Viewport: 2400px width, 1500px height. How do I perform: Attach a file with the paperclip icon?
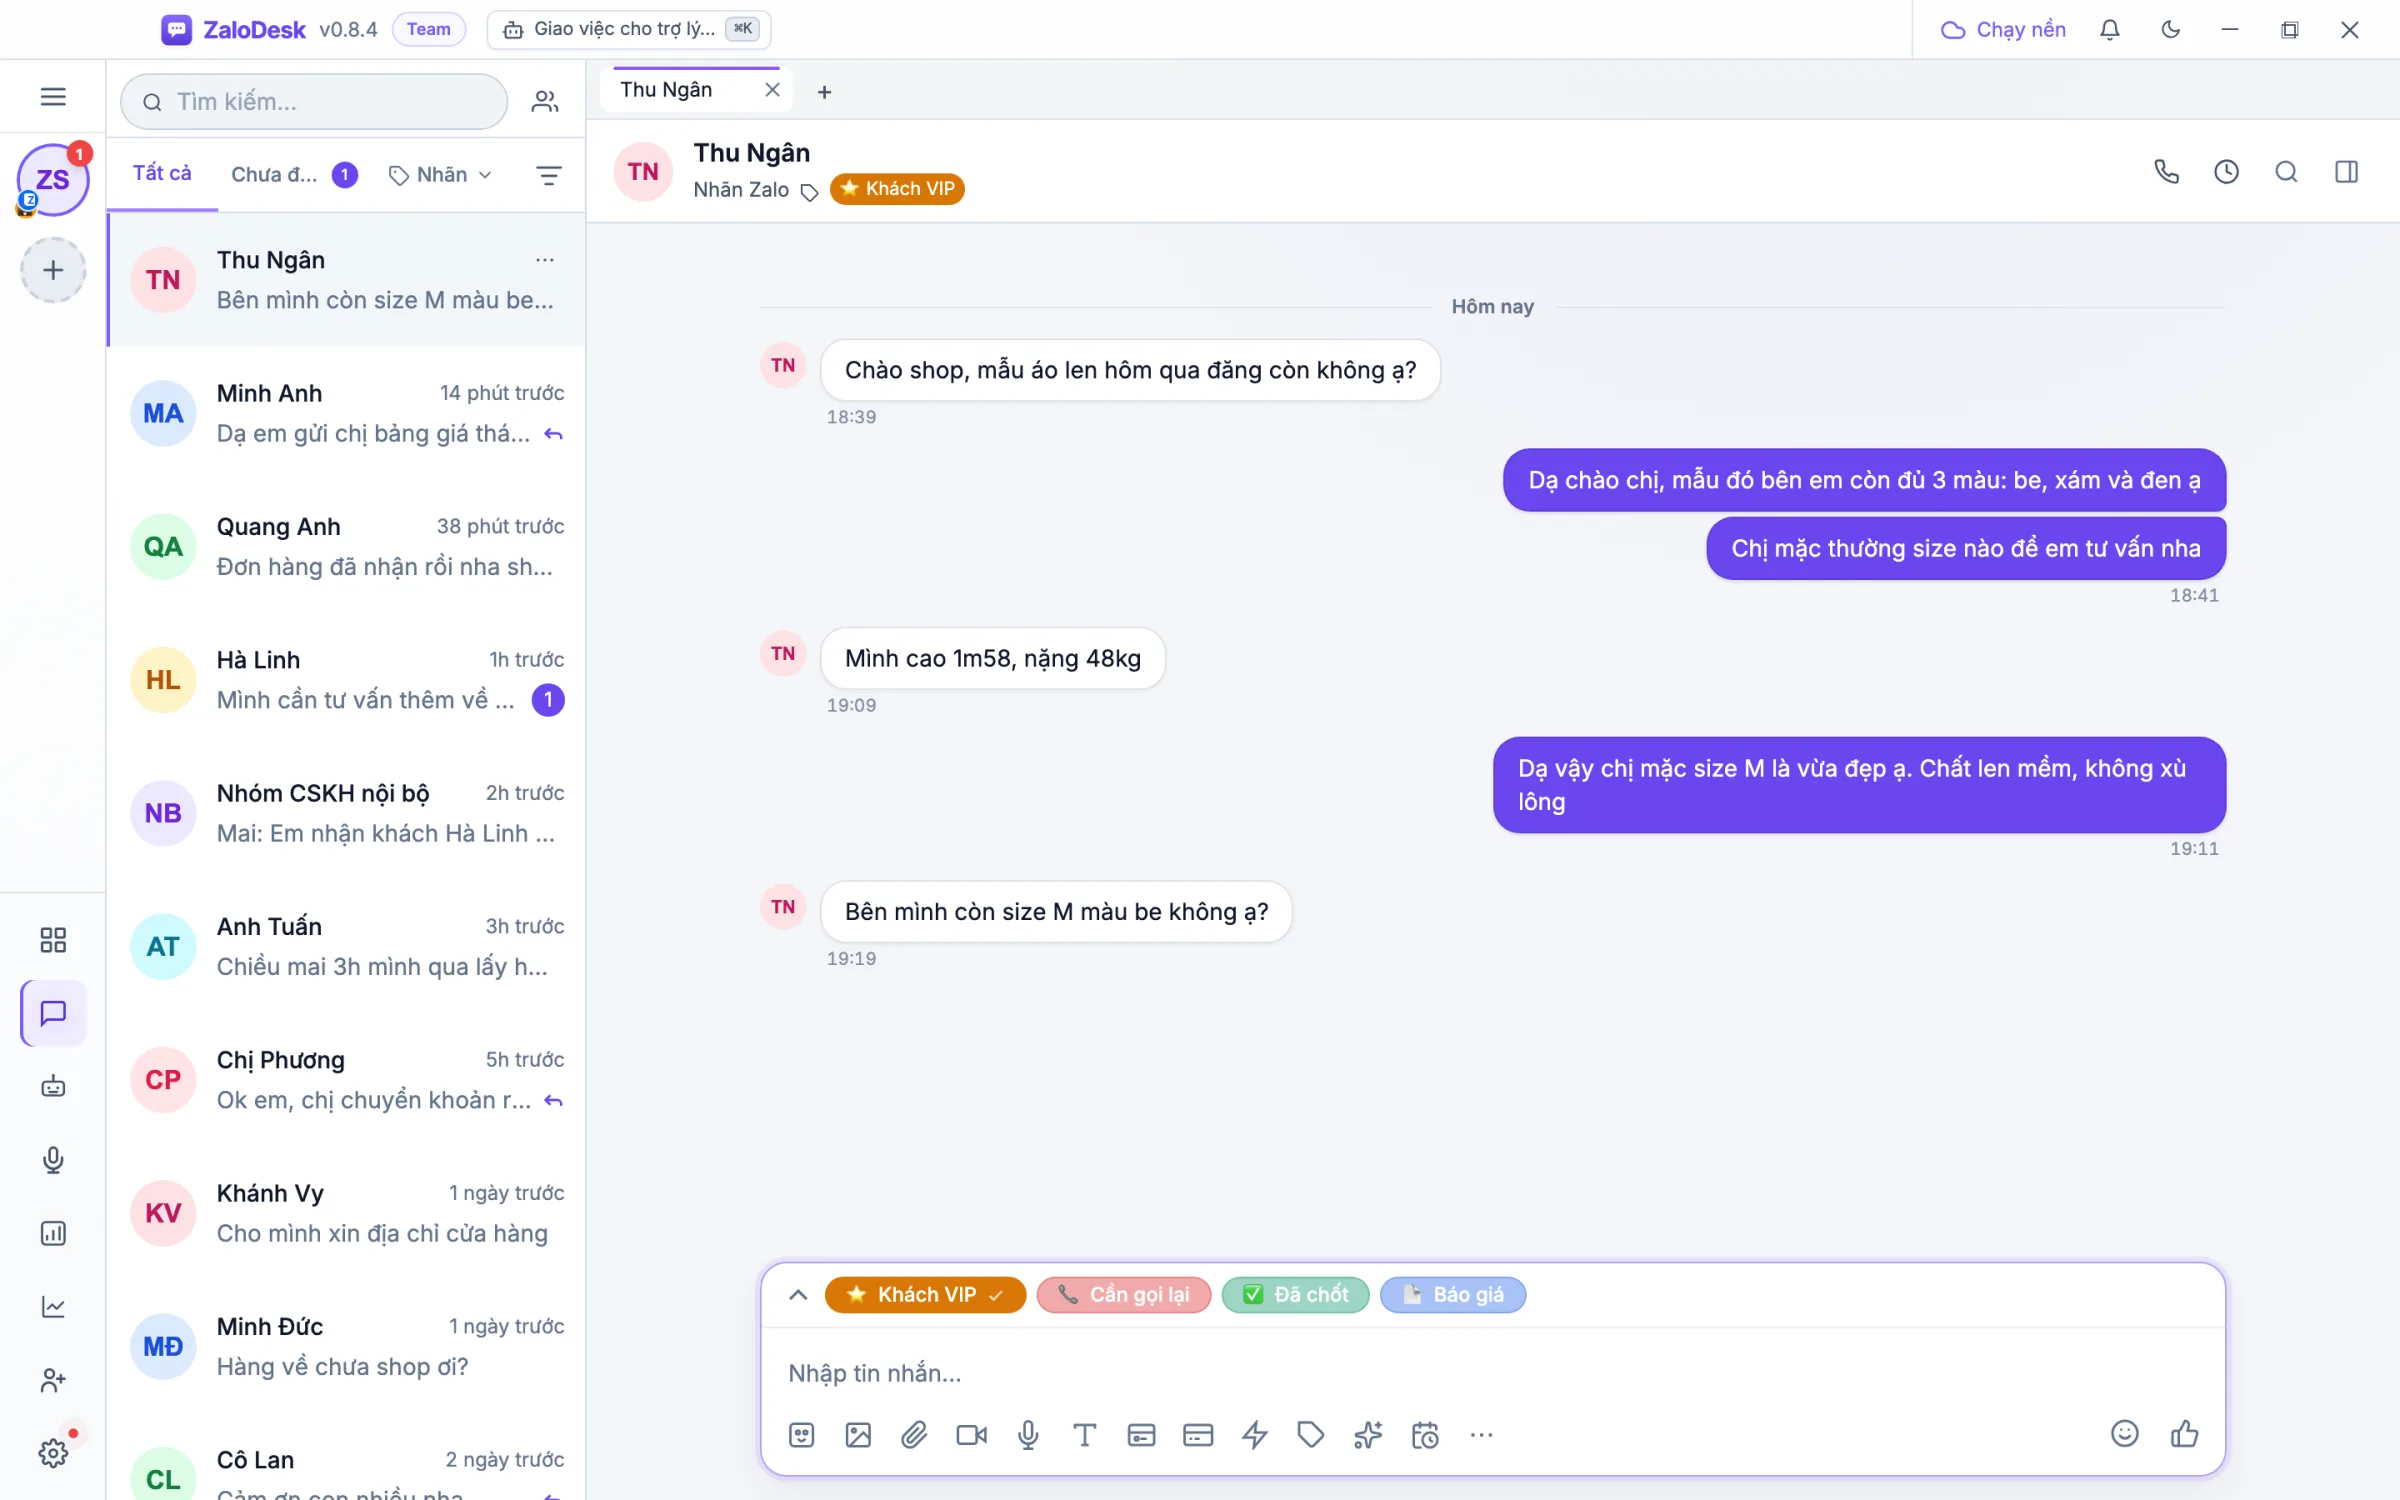(x=914, y=1435)
